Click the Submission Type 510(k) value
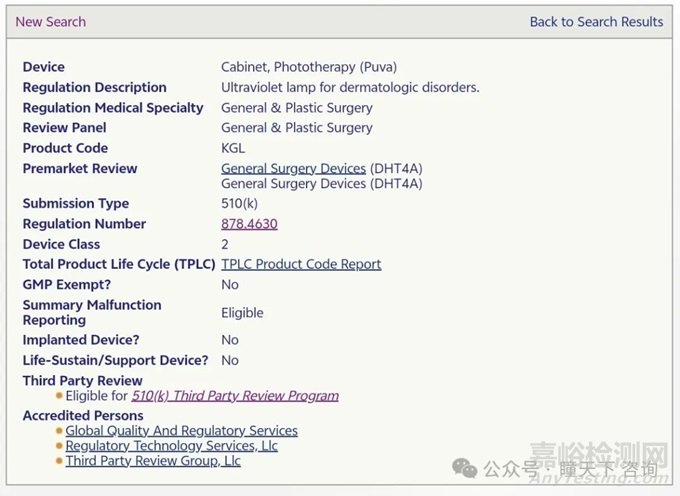The width and height of the screenshot is (680, 496). pyautogui.click(x=239, y=203)
